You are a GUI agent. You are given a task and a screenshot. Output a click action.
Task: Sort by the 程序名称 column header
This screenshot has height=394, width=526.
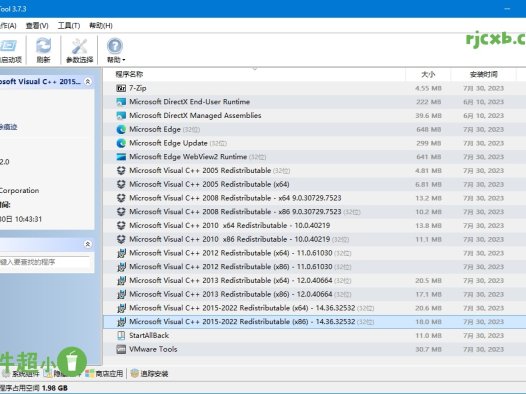coord(129,74)
